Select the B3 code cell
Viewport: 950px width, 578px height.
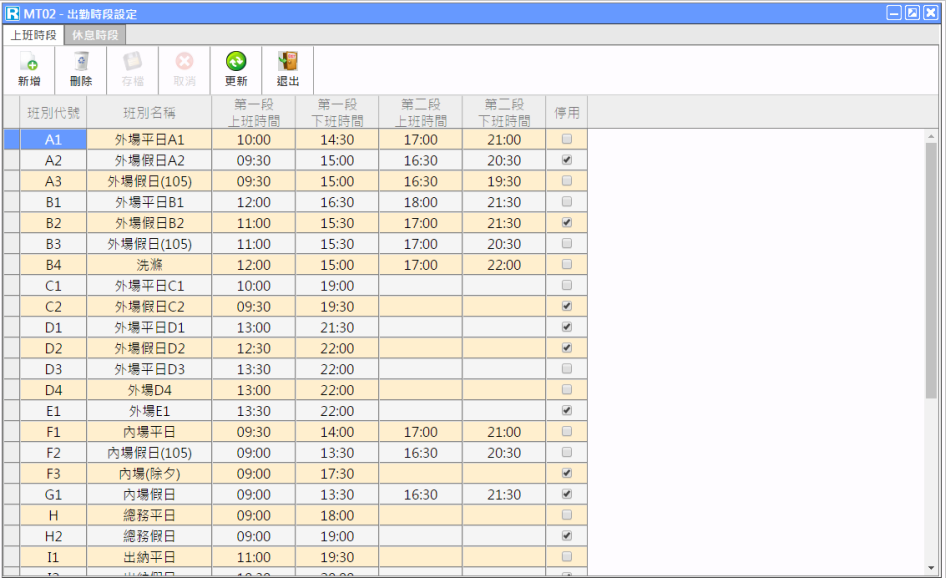(x=53, y=244)
